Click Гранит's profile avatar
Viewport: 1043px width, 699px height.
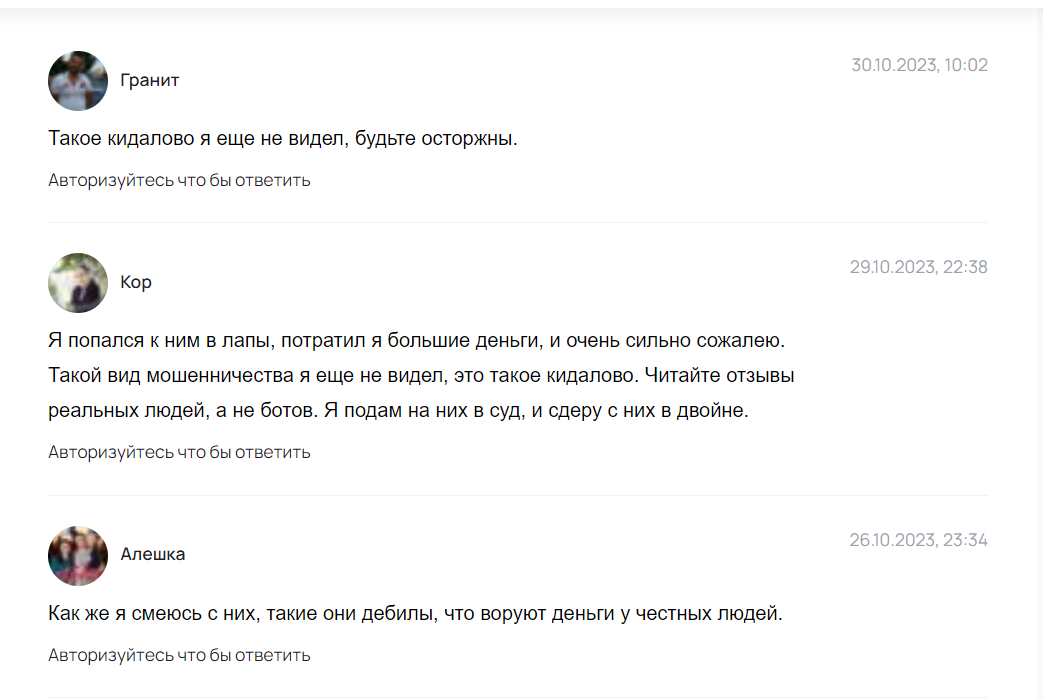77,80
